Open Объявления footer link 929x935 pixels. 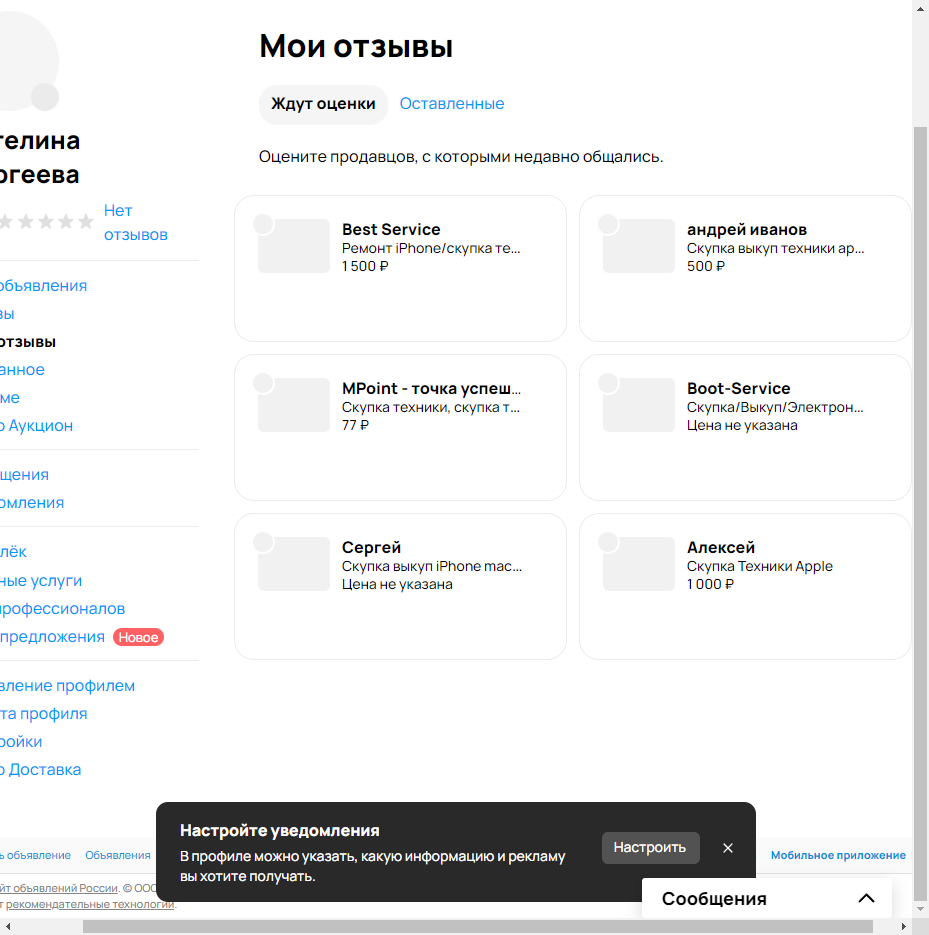pyautogui.click(x=117, y=855)
